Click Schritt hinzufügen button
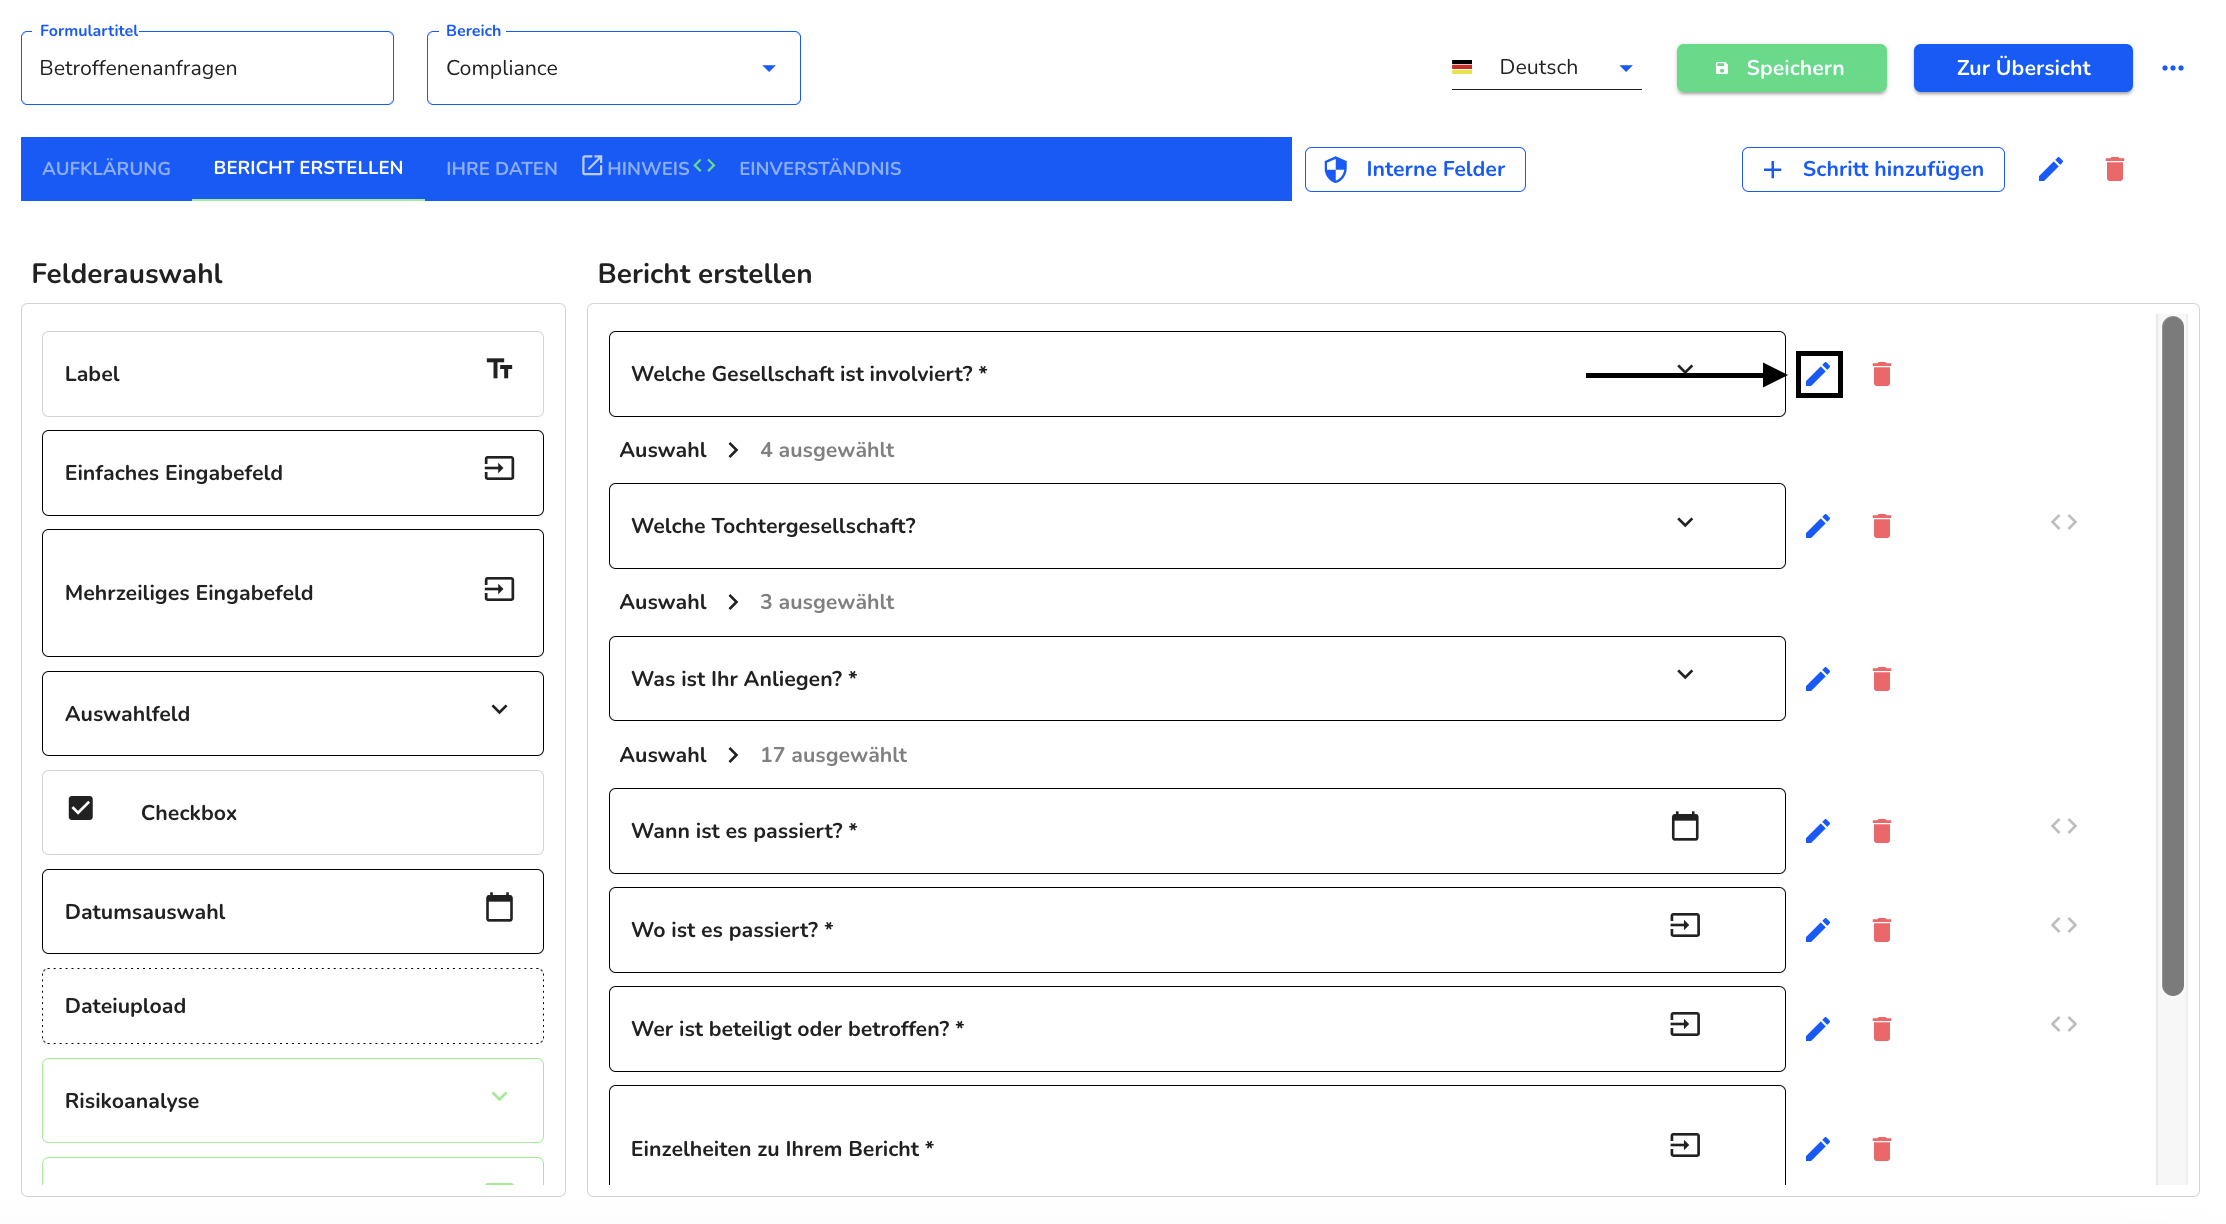 coord(1873,169)
